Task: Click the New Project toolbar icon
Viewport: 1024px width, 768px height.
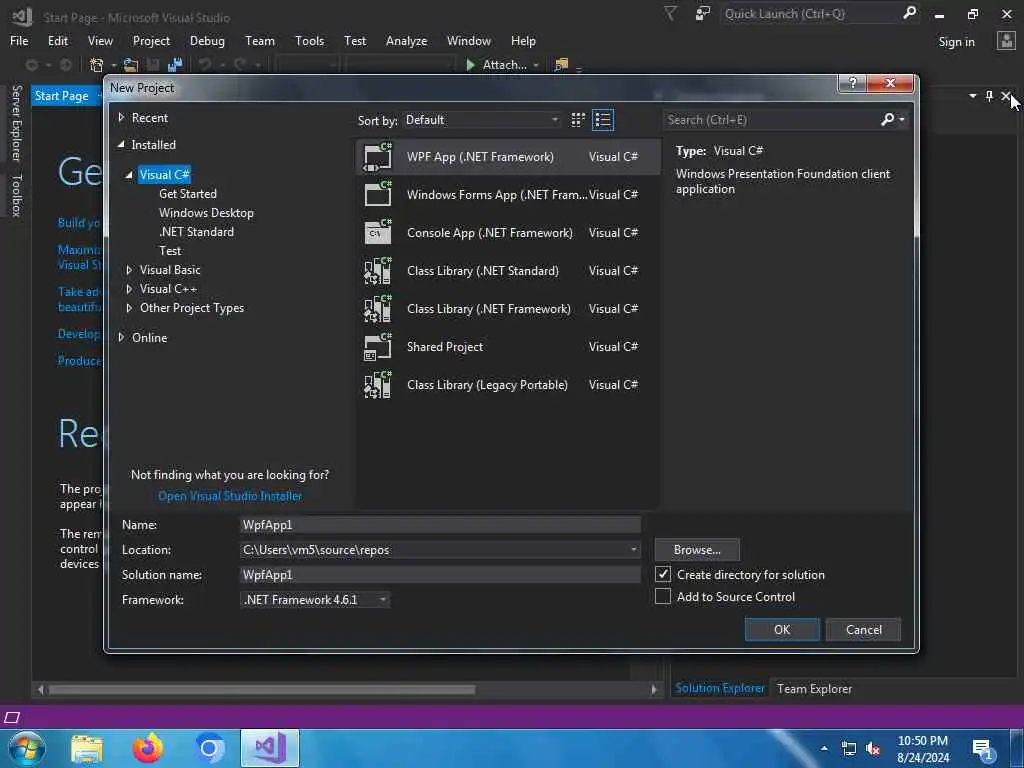Action: click(97, 65)
